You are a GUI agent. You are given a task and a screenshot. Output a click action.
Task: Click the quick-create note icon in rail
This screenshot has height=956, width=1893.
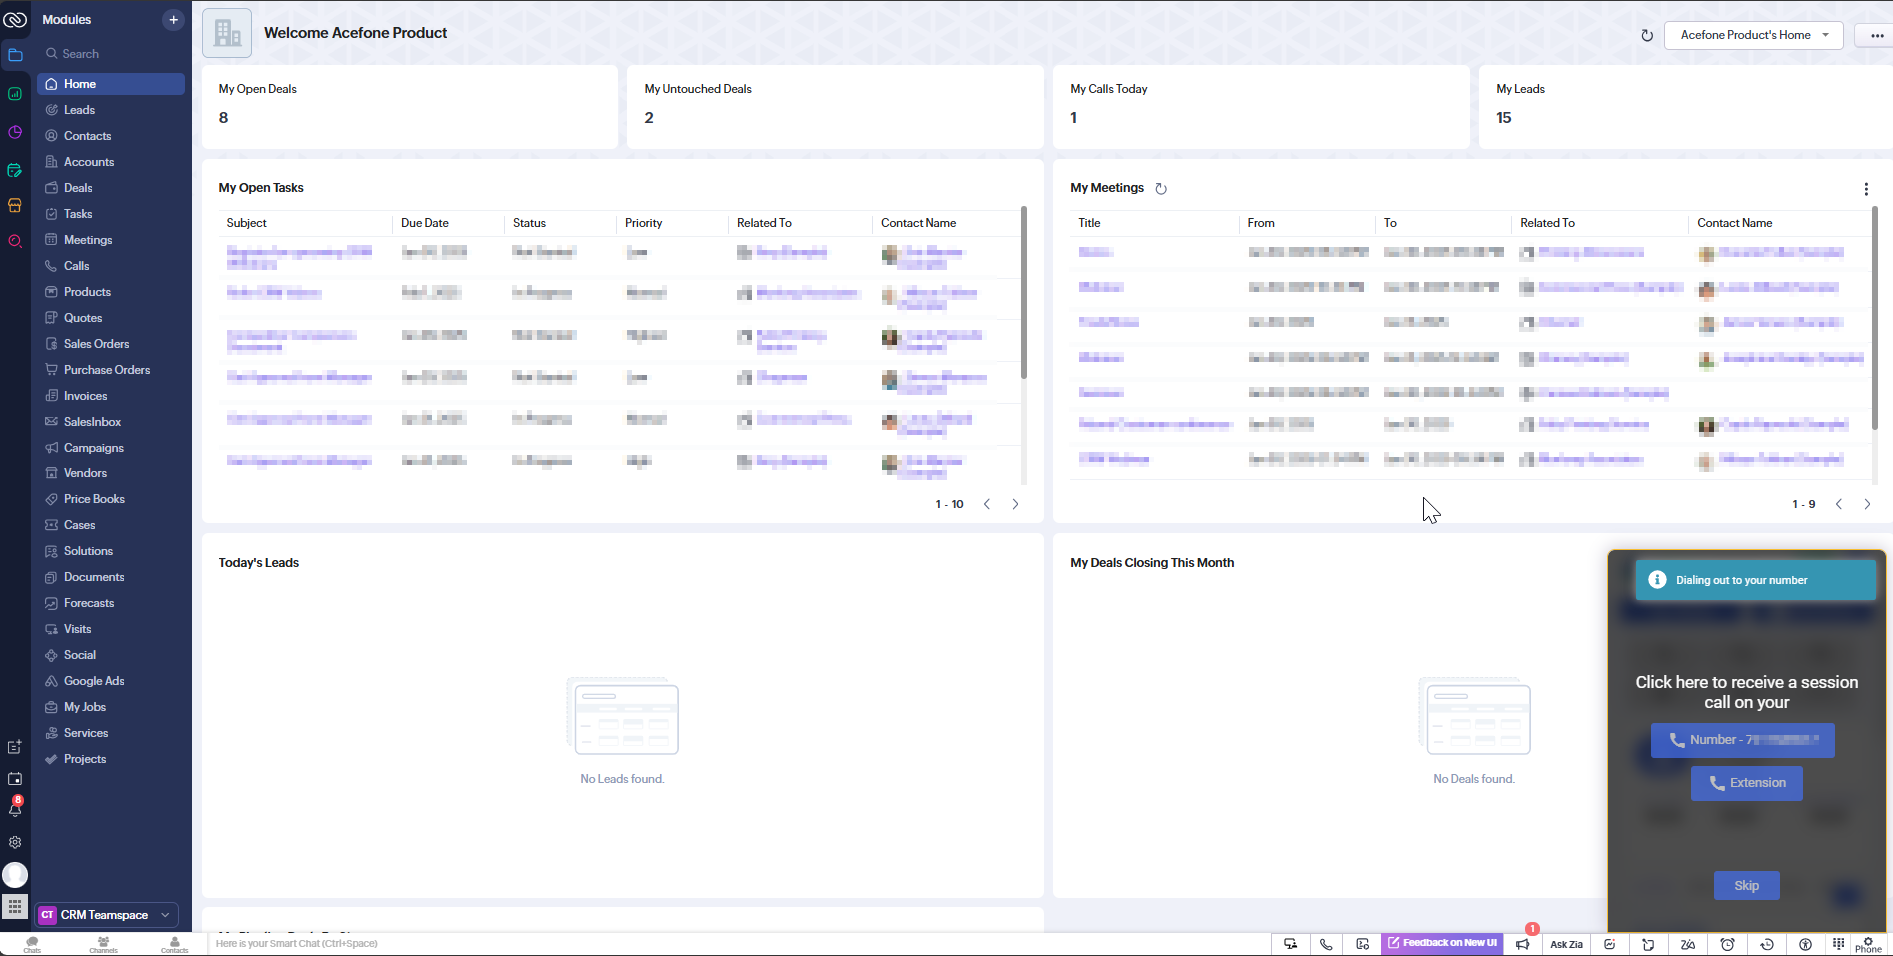pyautogui.click(x=15, y=747)
